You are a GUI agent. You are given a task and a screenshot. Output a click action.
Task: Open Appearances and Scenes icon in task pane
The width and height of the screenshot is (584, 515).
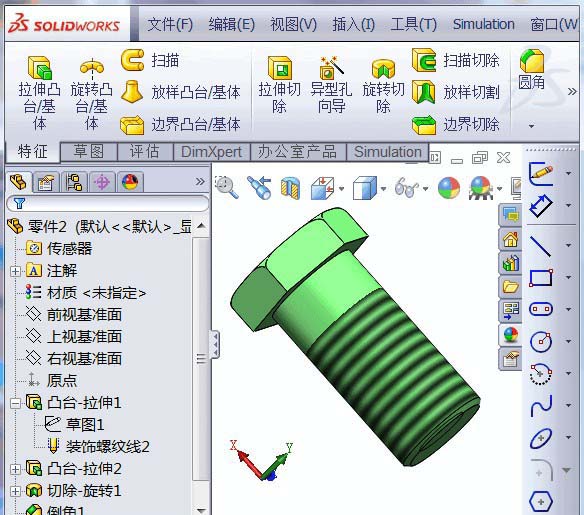[x=511, y=335]
